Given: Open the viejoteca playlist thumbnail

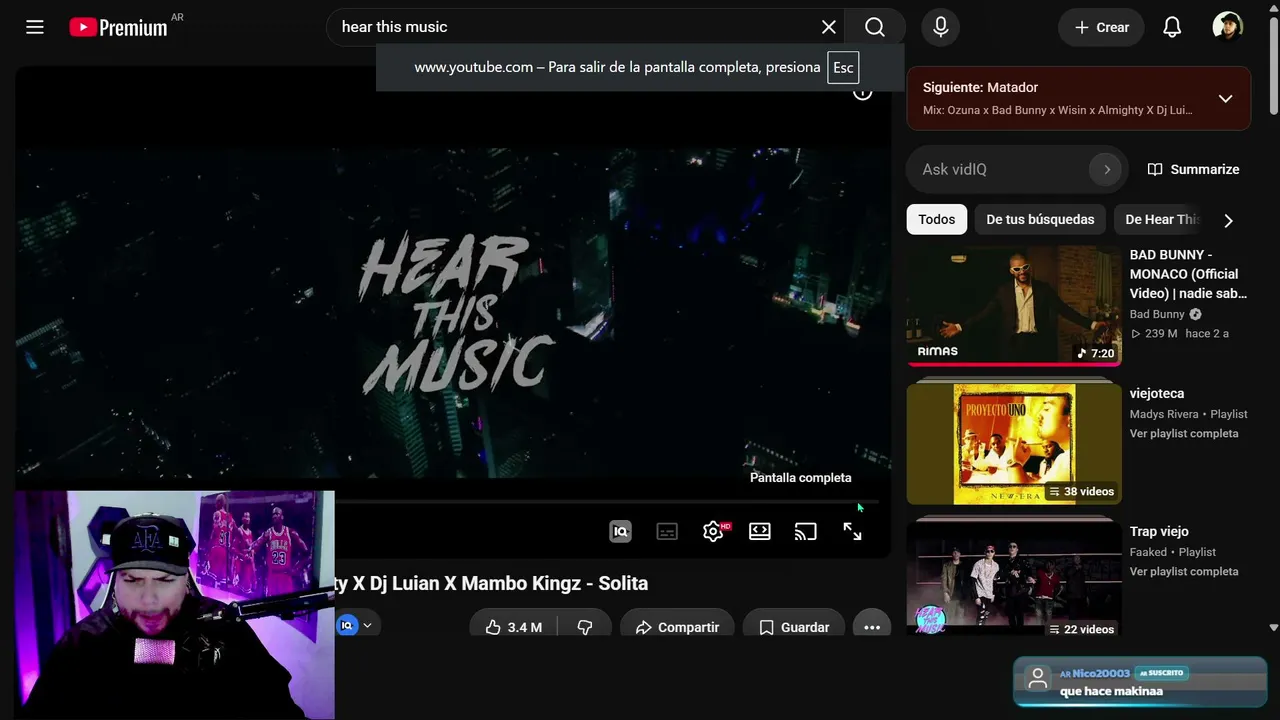Looking at the screenshot, I should (1014, 444).
